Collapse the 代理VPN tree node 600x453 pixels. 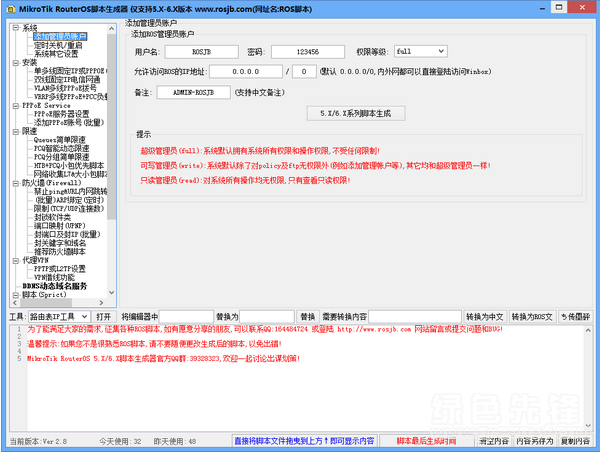[x=16, y=261]
